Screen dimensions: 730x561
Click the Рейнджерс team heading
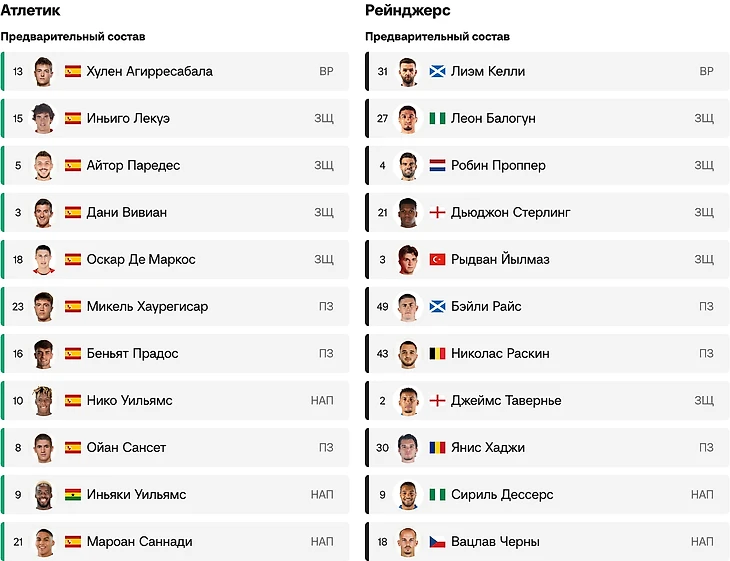pos(407,10)
